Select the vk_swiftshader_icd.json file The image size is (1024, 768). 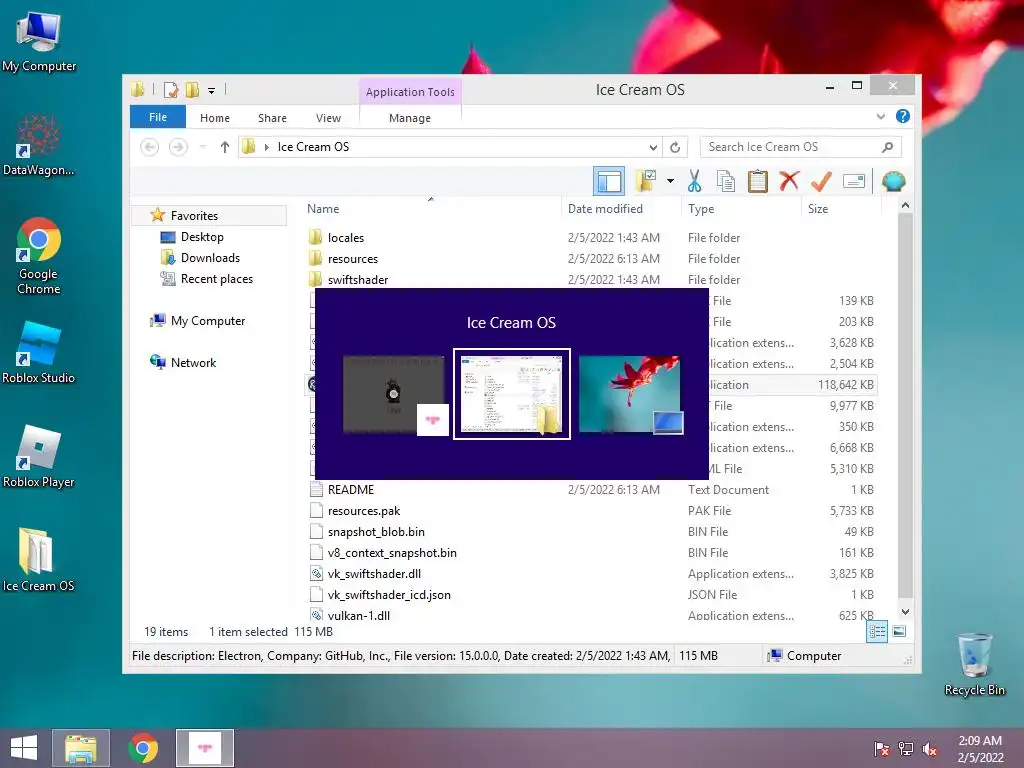coord(389,594)
